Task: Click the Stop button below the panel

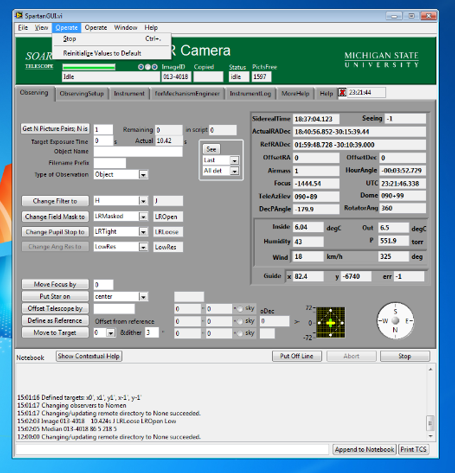Action: (405, 356)
